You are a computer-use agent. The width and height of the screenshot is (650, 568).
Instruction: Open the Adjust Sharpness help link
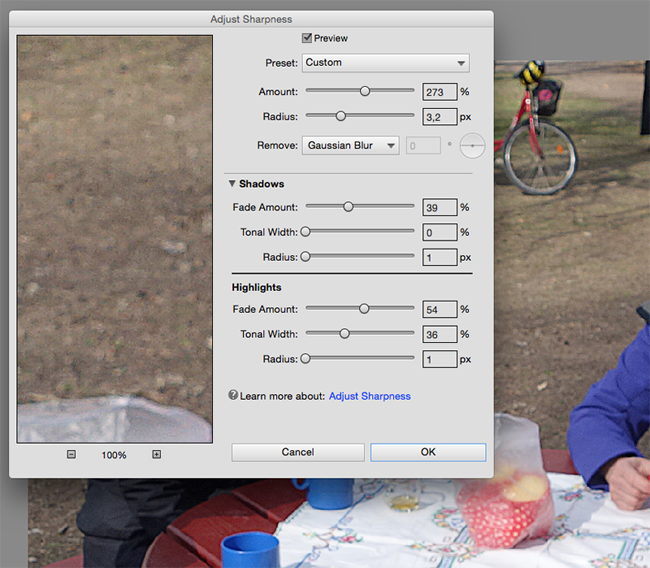click(x=370, y=396)
